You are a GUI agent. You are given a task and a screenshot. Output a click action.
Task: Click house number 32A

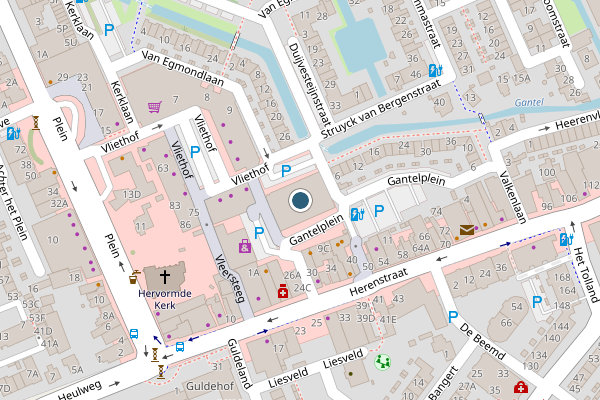pos(59,204)
